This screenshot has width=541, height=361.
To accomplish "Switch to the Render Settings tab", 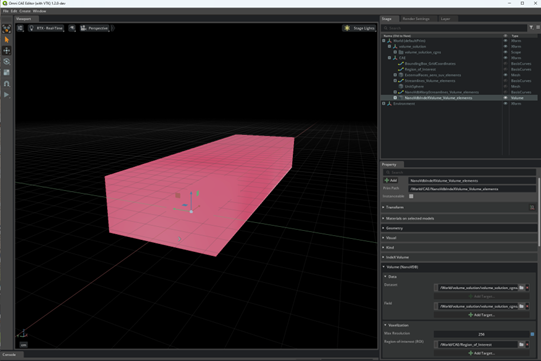I will [x=416, y=19].
